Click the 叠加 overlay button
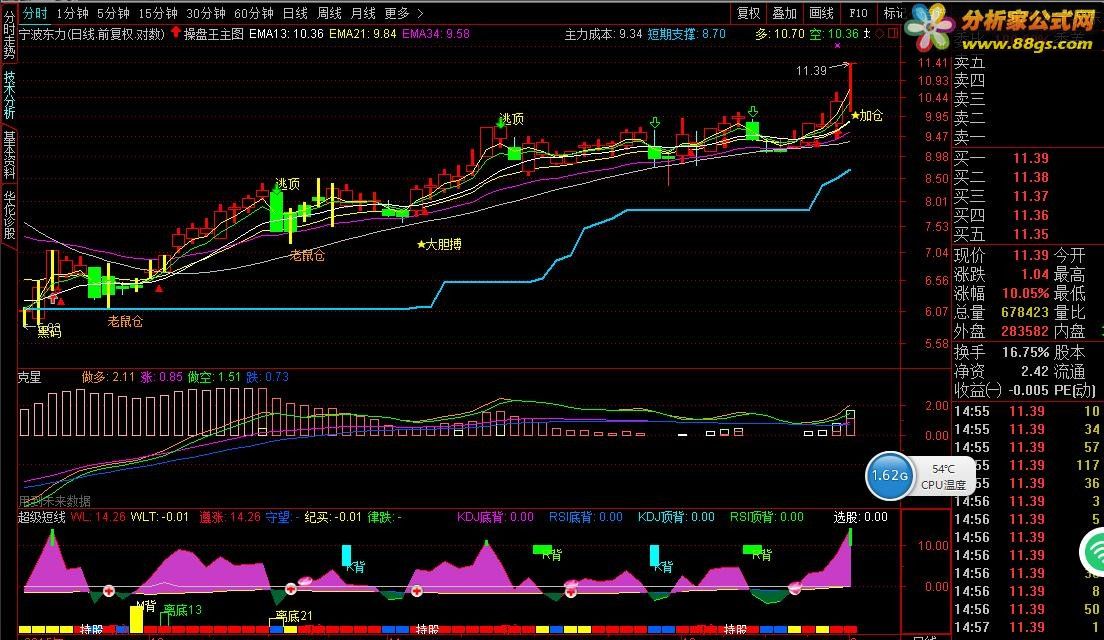This screenshot has height=640, width=1104. [784, 13]
